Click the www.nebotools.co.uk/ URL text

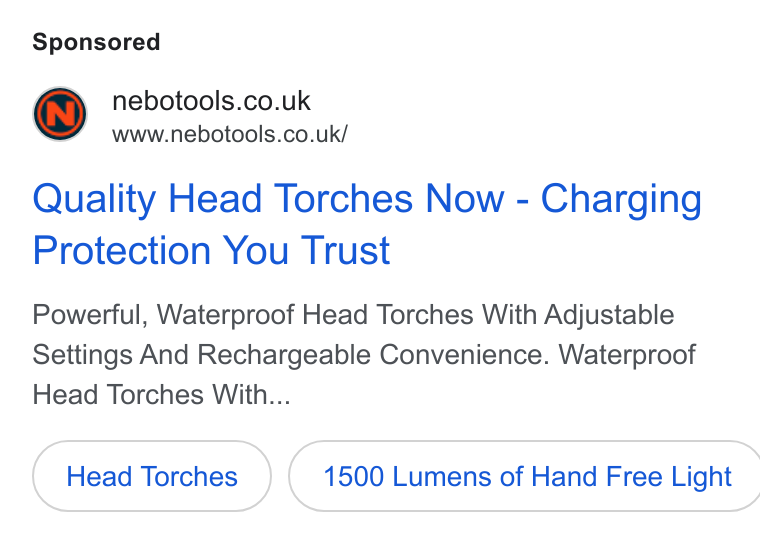tap(230, 134)
